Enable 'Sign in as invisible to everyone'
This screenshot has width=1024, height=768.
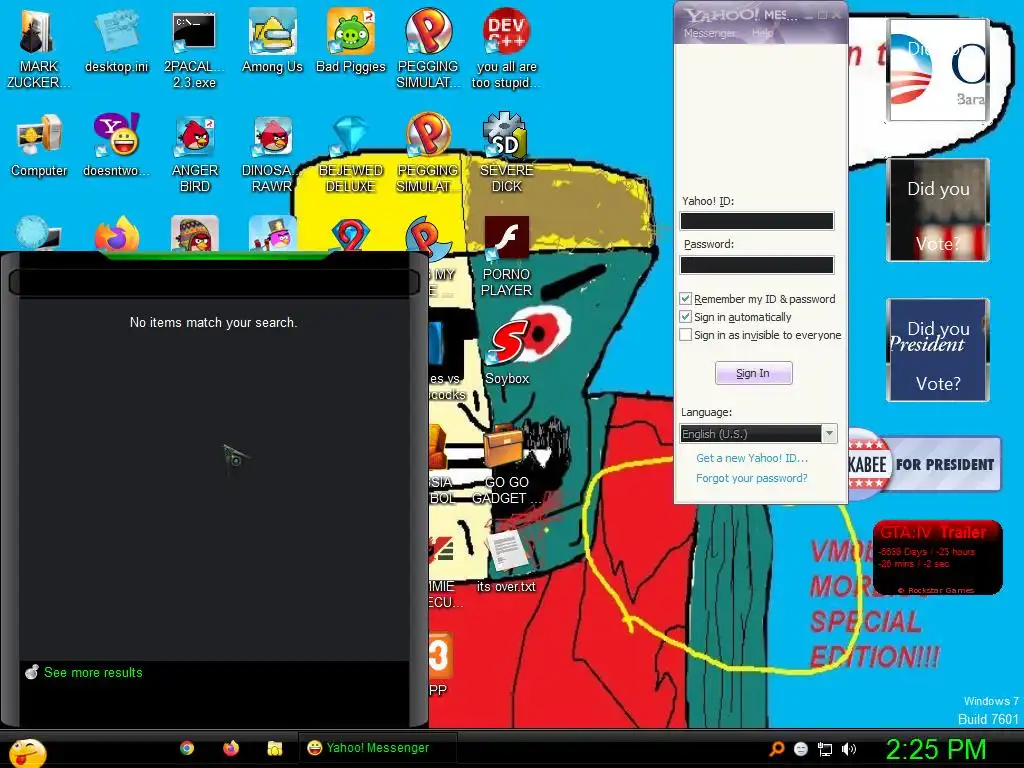[685, 335]
